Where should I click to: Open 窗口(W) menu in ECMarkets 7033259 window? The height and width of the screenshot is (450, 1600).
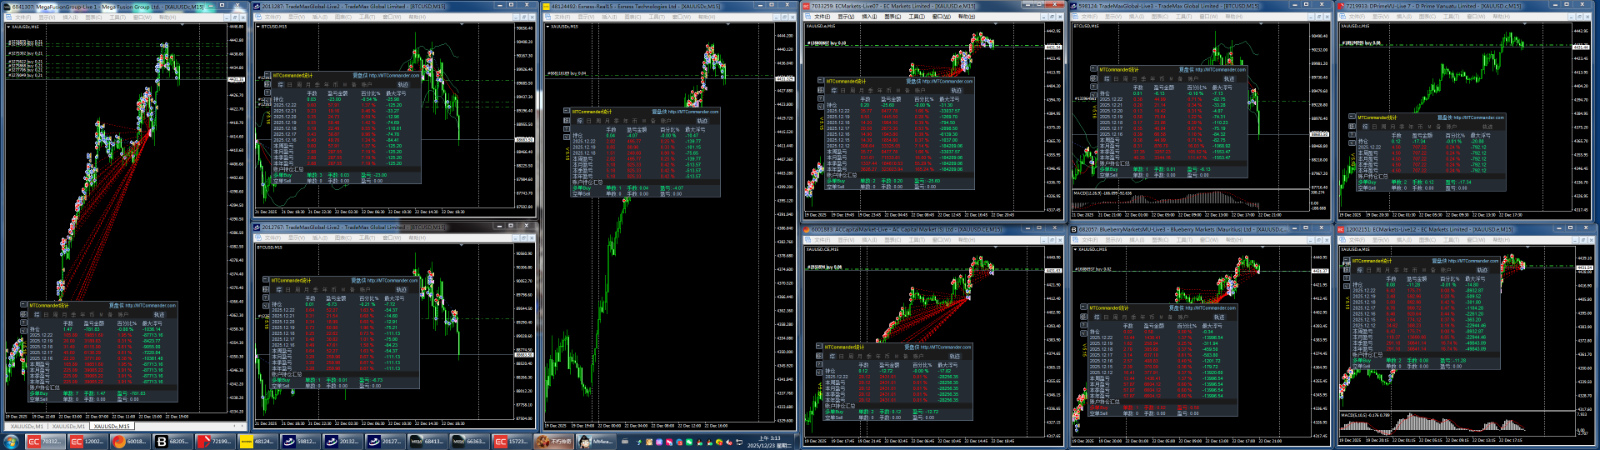(941, 16)
